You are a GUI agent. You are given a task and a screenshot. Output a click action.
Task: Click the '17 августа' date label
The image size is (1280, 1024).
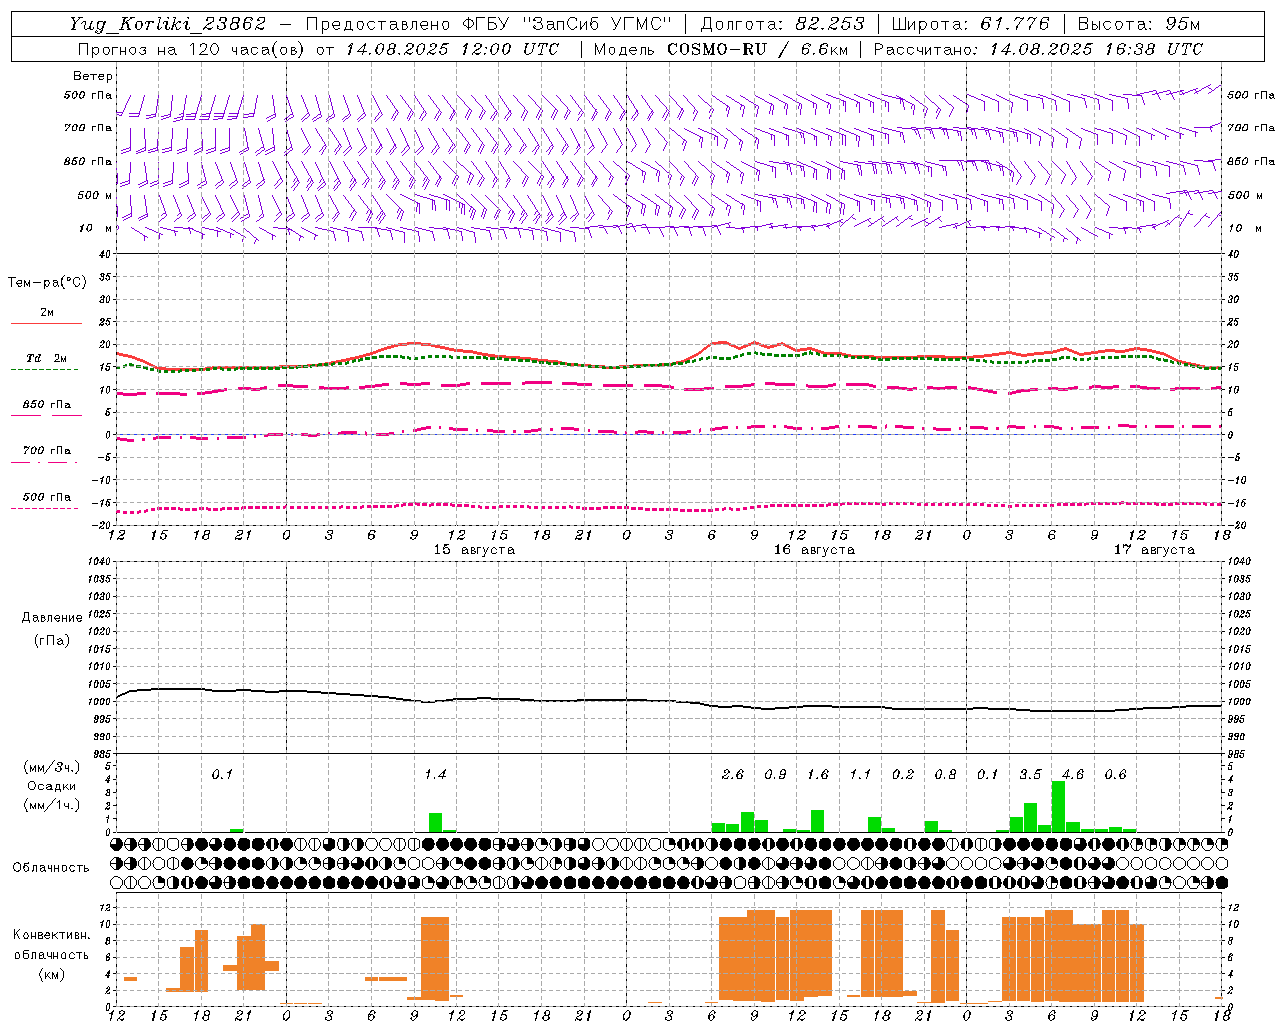(1154, 550)
